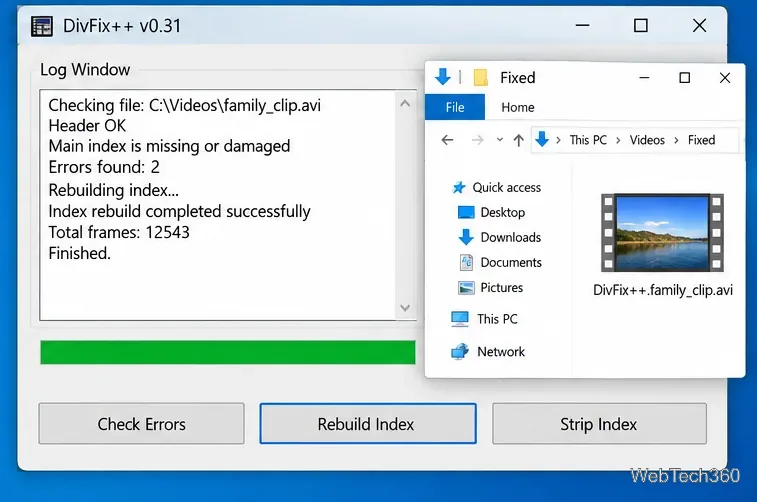This screenshot has width=757, height=502.
Task: Click the blue arrow icon in address bar
Action: [x=542, y=139]
